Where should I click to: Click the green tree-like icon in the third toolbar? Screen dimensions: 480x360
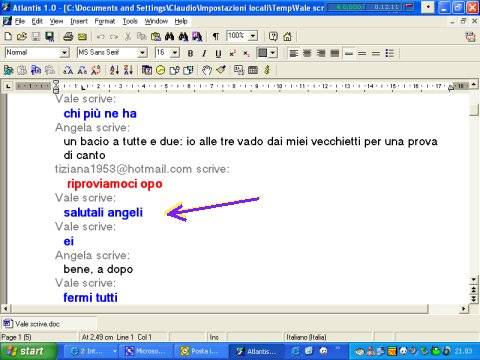267,70
